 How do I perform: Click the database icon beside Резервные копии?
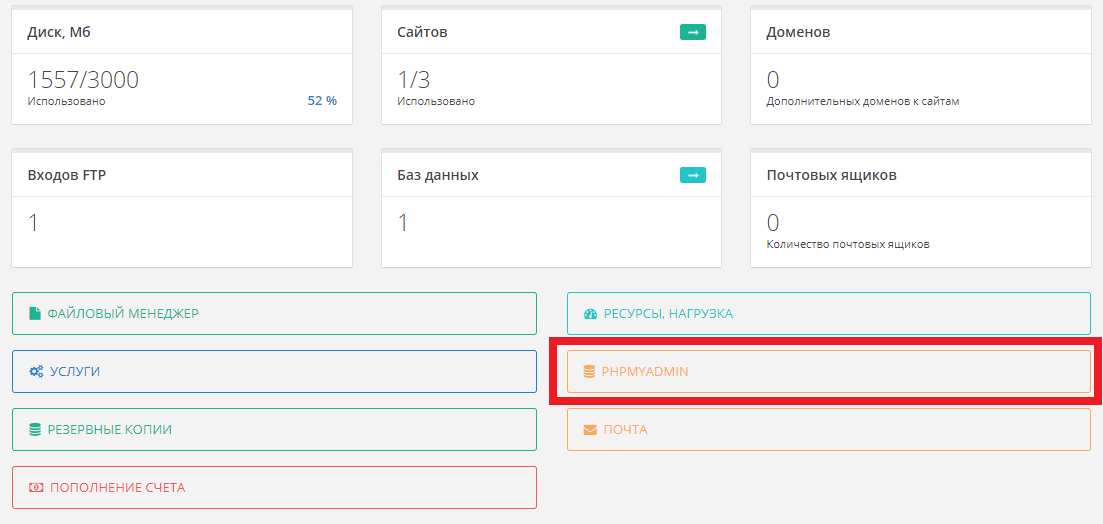(x=34, y=429)
